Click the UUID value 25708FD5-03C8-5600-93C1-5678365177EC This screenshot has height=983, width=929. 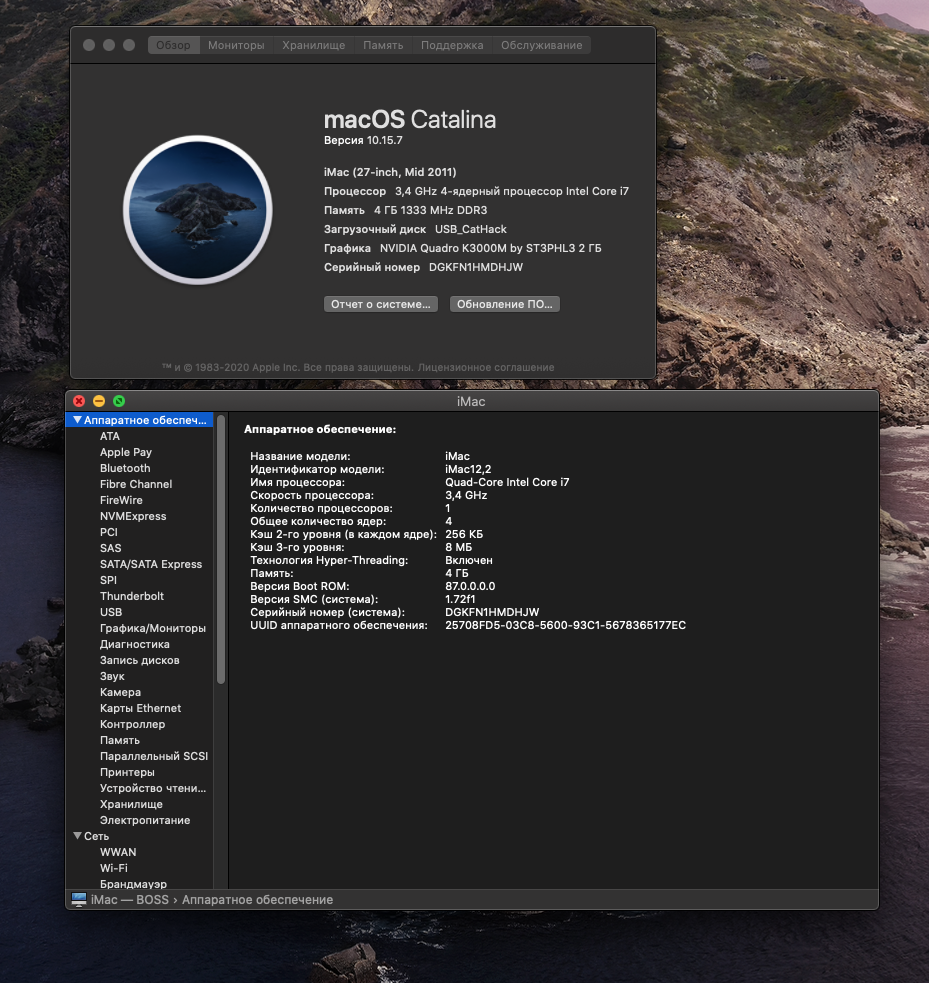(565, 625)
